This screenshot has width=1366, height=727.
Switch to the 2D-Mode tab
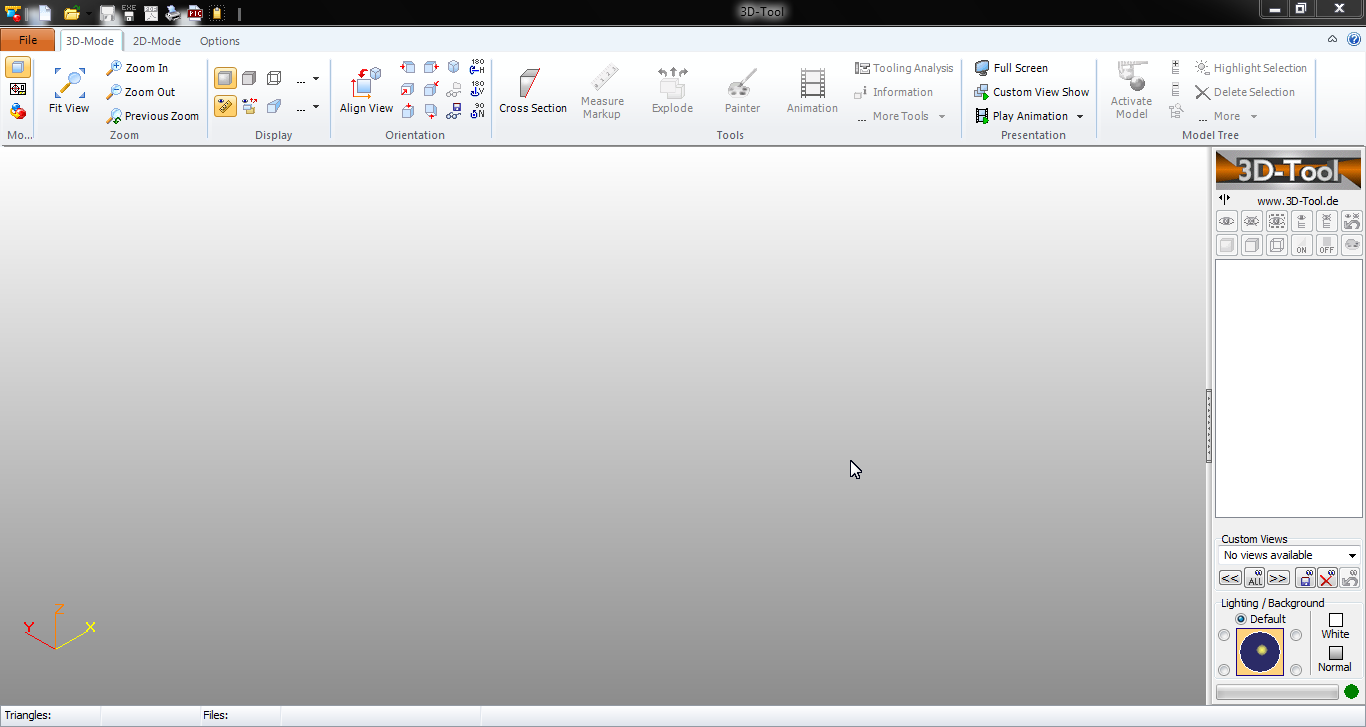pos(157,41)
